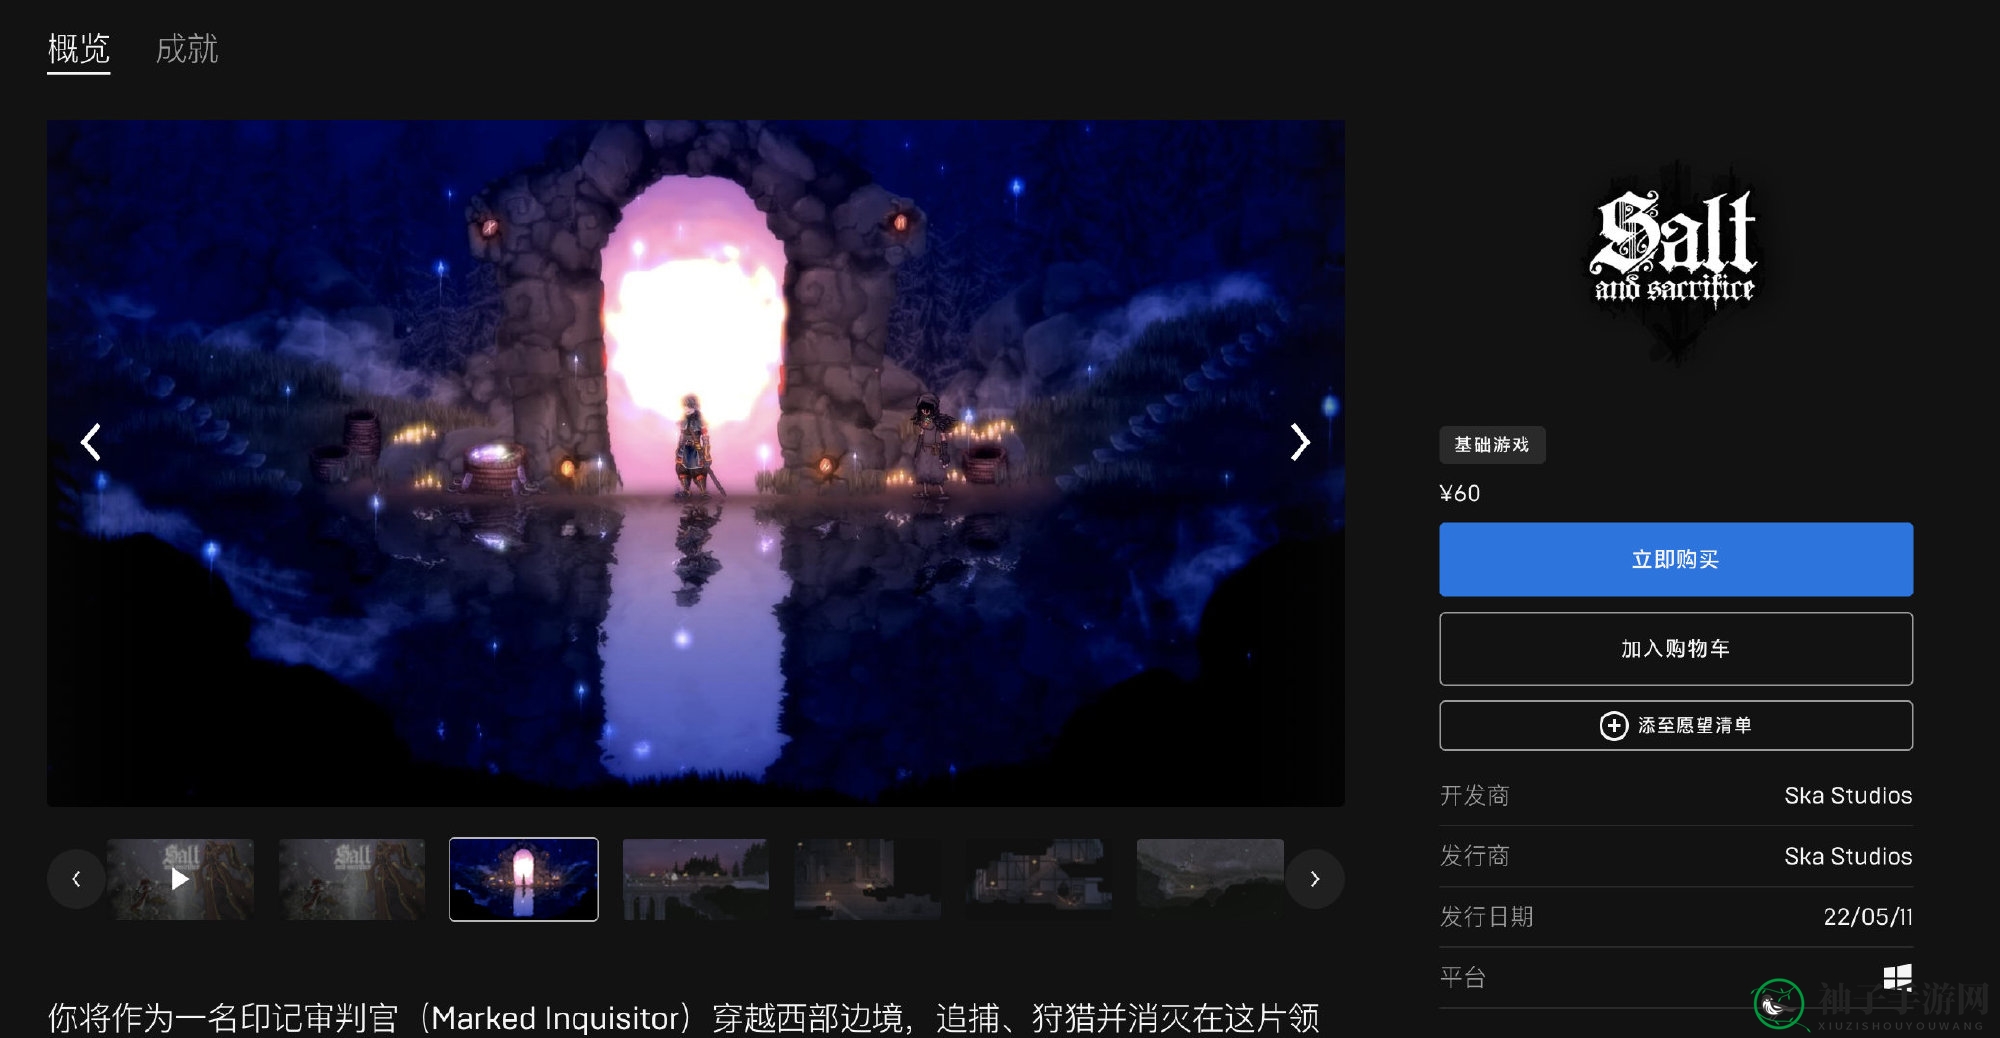This screenshot has width=2000, height=1038.
Task: Click the 立即购买 buy now button
Action: point(1676,559)
